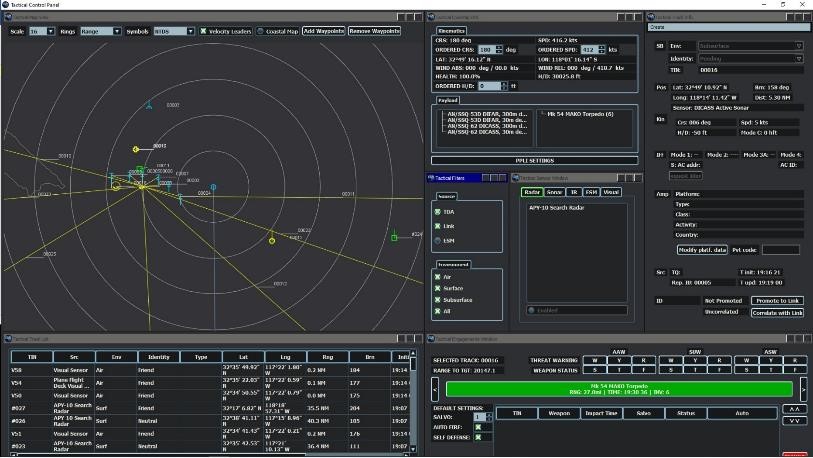Enable the Coastal Map option
This screenshot has width=813, height=458.
point(260,31)
